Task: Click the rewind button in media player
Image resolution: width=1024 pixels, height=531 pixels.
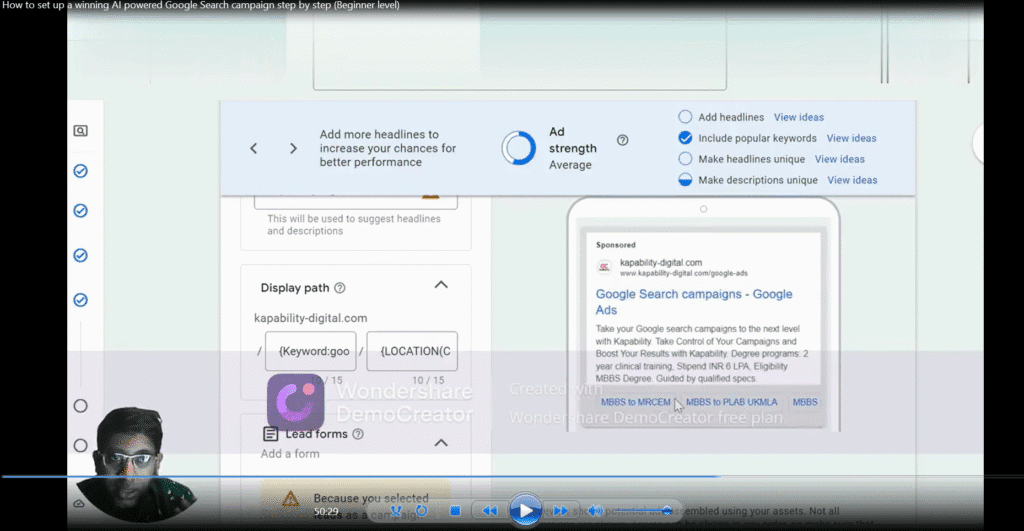Action: pyautogui.click(x=489, y=511)
